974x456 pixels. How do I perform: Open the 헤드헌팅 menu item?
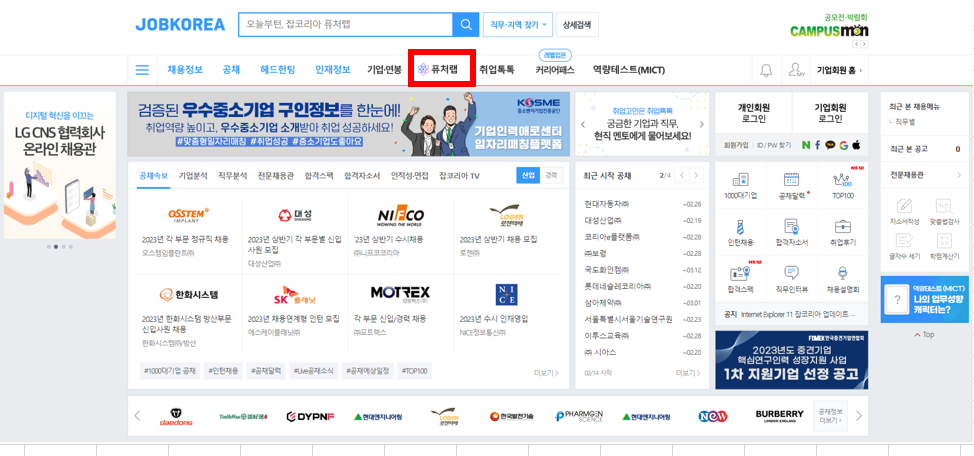[x=278, y=70]
